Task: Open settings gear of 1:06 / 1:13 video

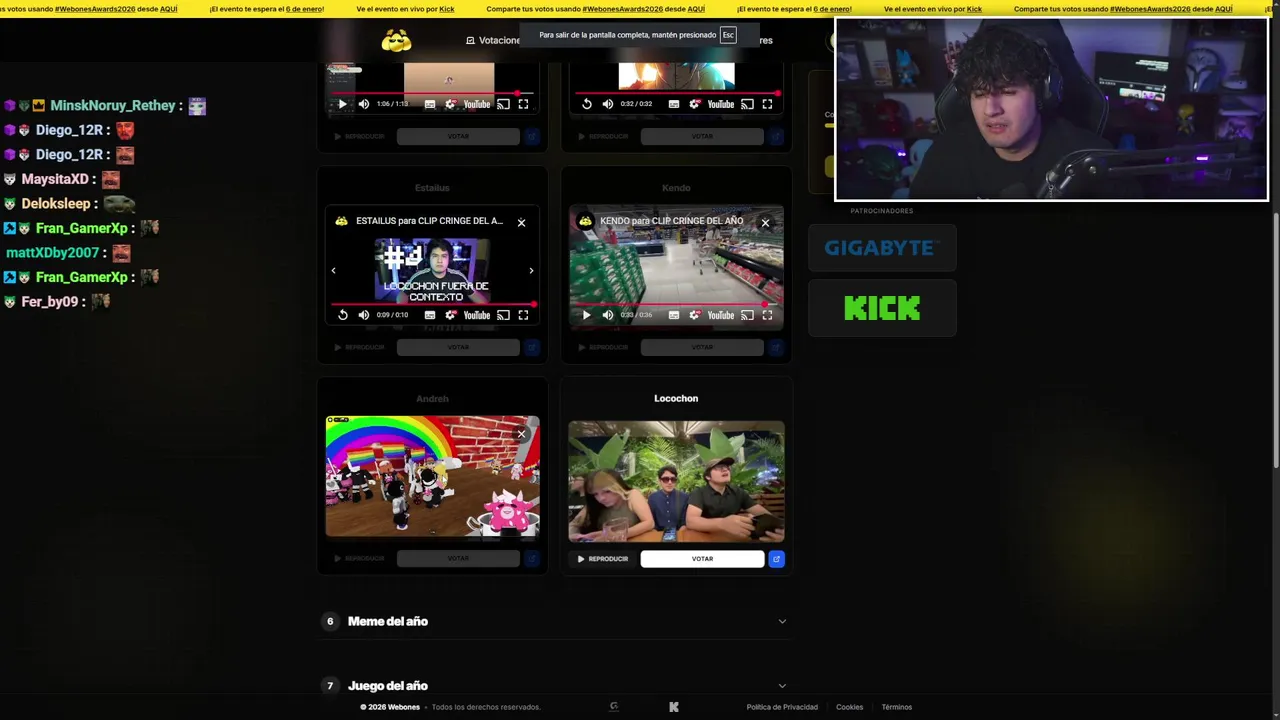Action: [x=451, y=104]
